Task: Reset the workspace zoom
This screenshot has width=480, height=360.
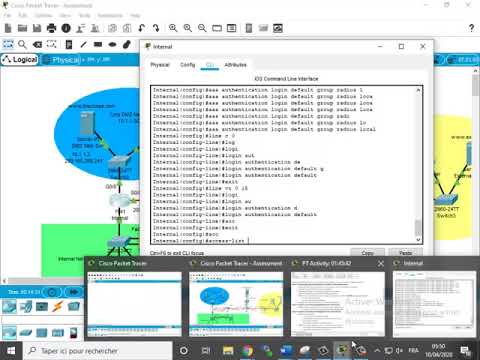Action: (188, 28)
